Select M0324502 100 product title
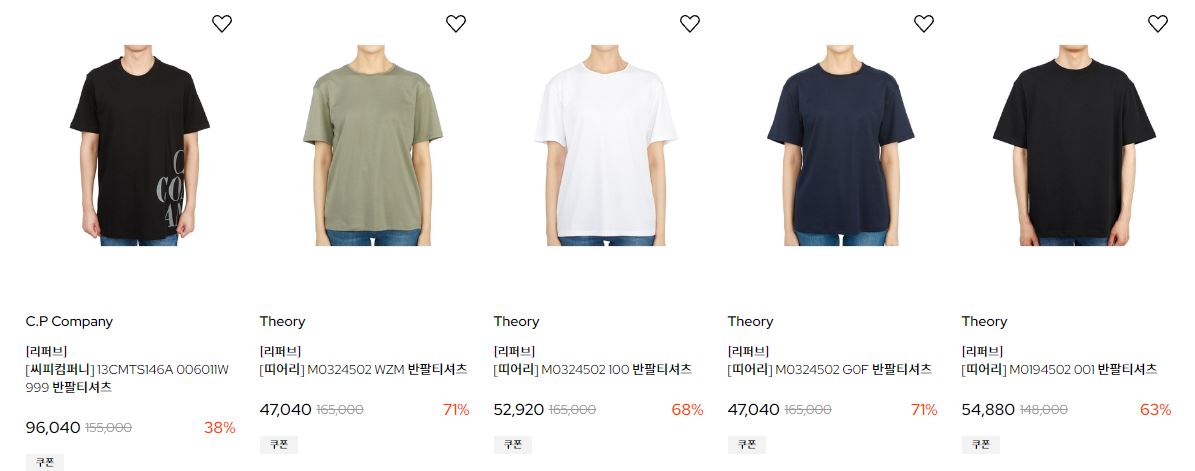The width and height of the screenshot is (1195, 471). (593, 370)
